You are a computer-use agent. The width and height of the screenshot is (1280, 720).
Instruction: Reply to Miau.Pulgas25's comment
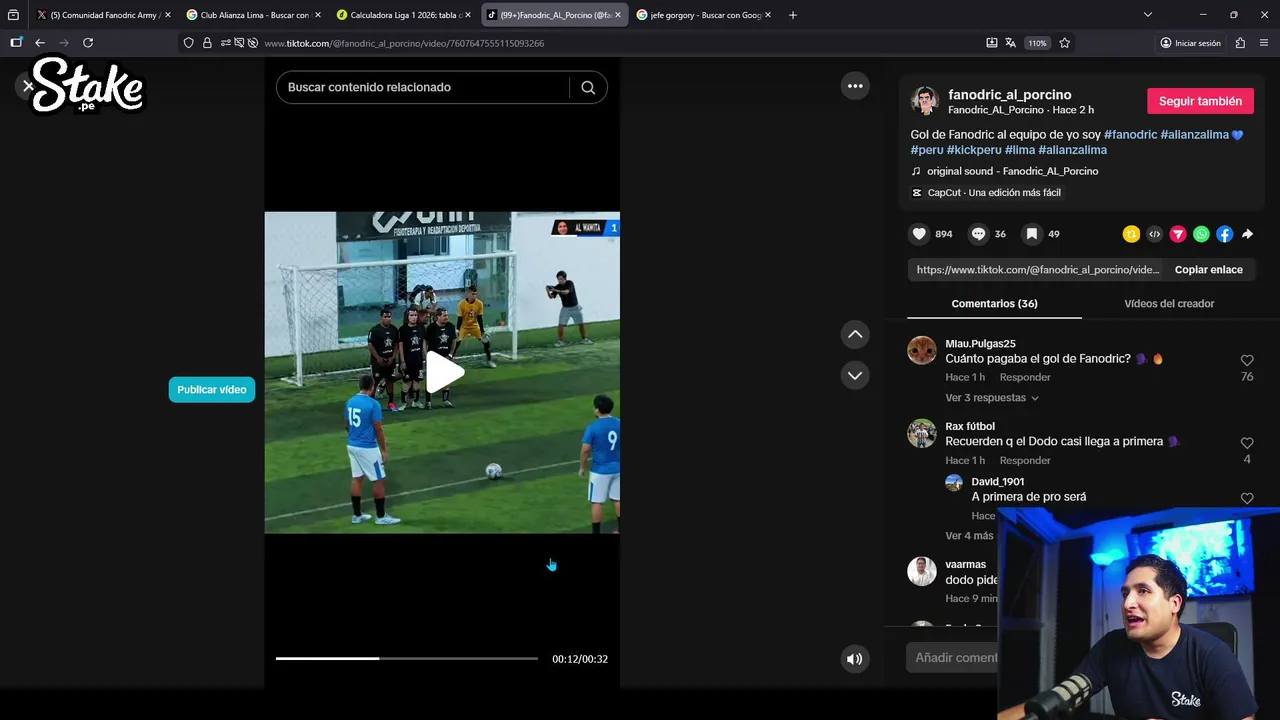click(x=1025, y=377)
